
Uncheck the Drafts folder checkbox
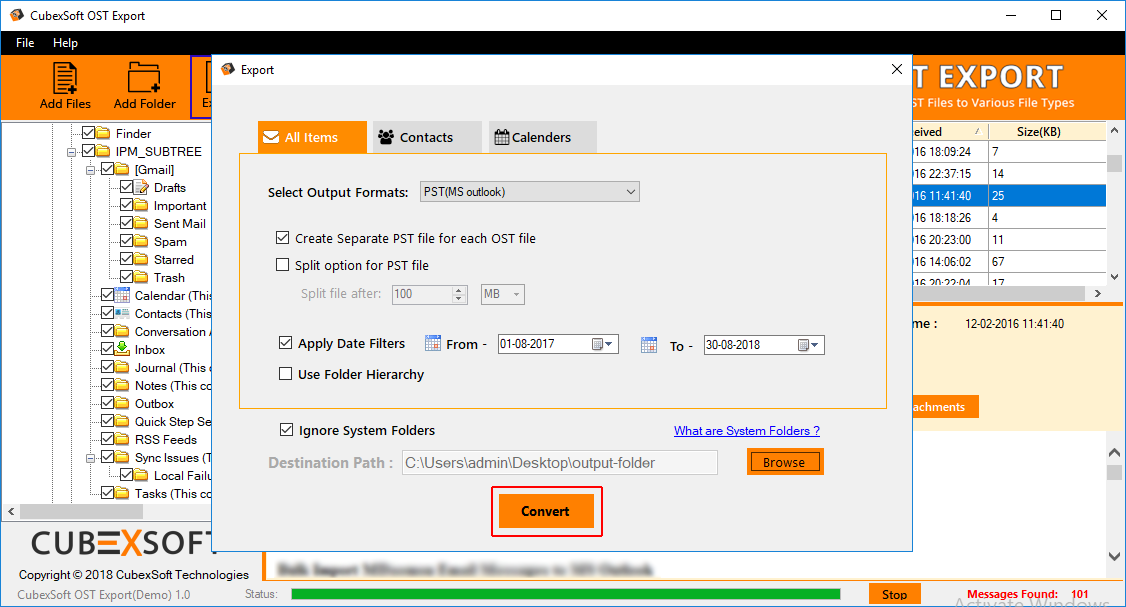[x=126, y=187]
